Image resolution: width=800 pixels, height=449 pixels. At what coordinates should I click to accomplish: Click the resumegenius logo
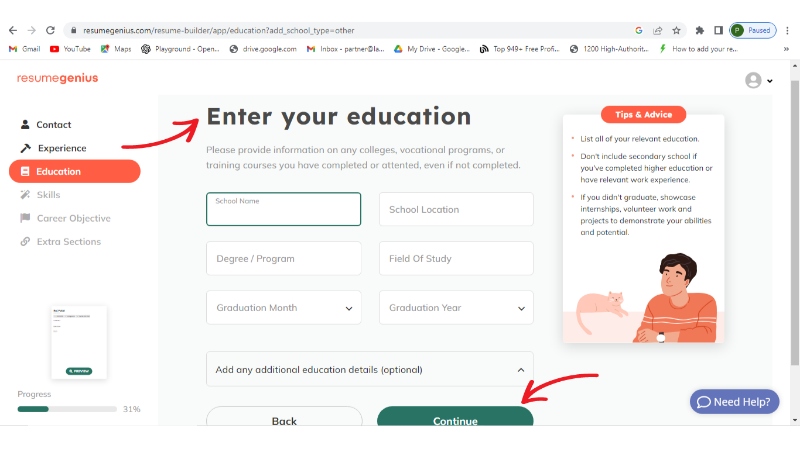click(x=57, y=79)
